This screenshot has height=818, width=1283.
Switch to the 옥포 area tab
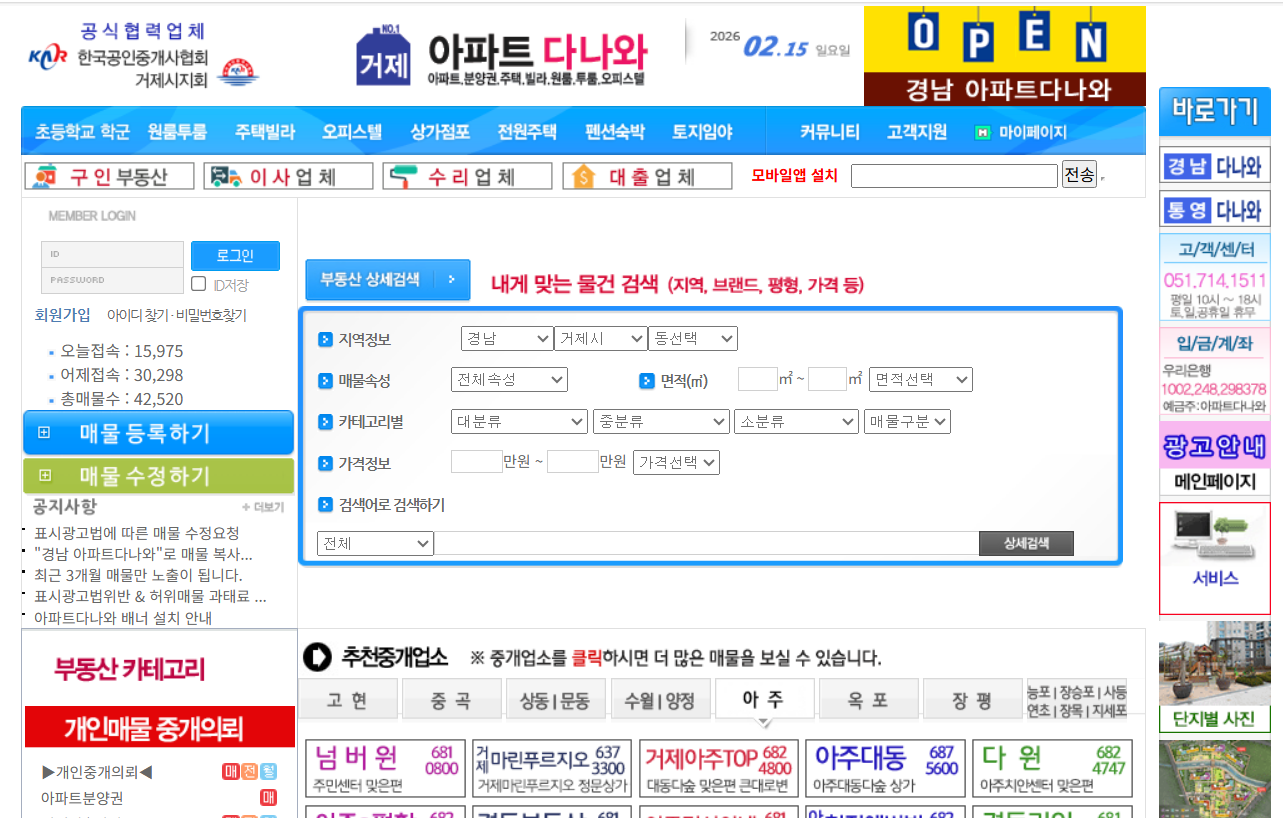[868, 699]
